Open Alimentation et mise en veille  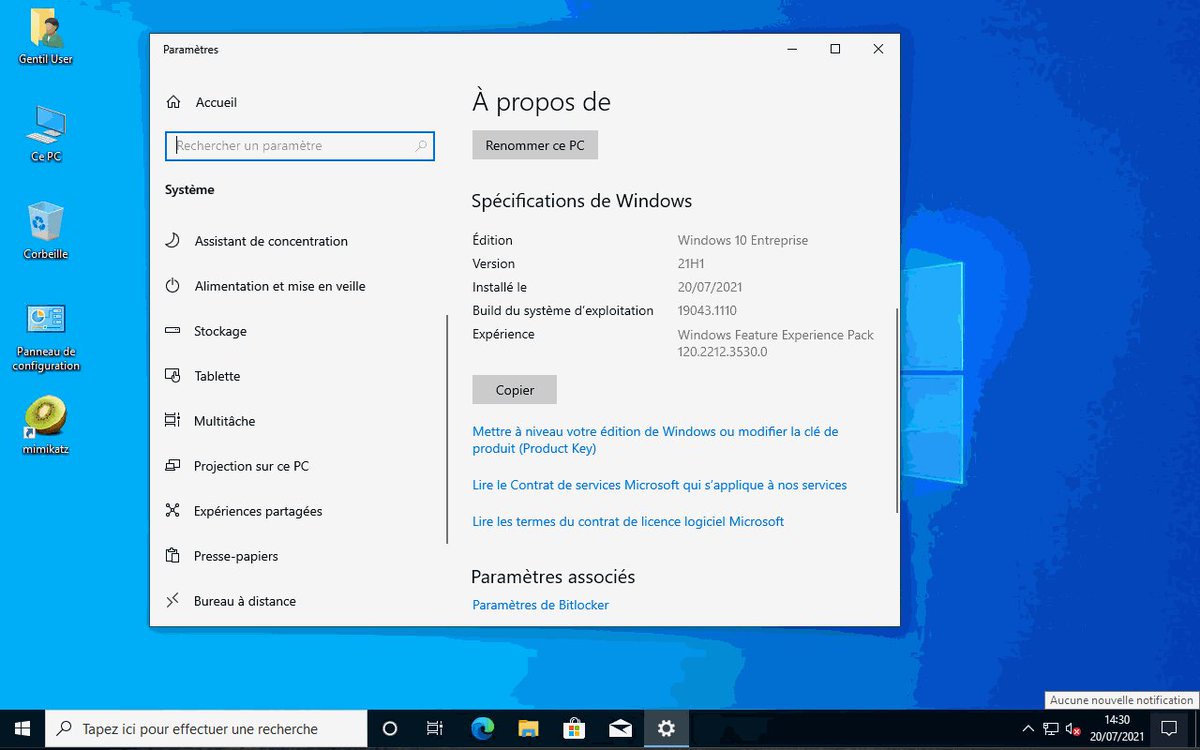tap(280, 286)
